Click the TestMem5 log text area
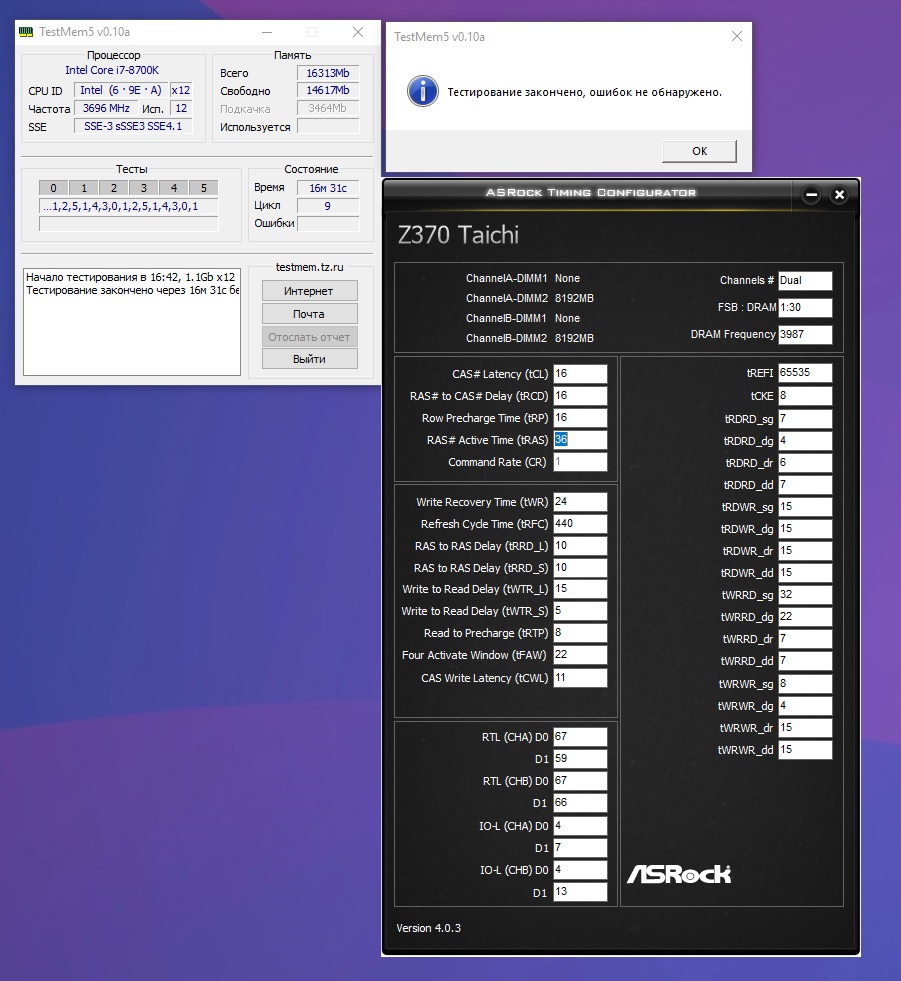Viewport: 901px width, 981px height. pos(131,322)
